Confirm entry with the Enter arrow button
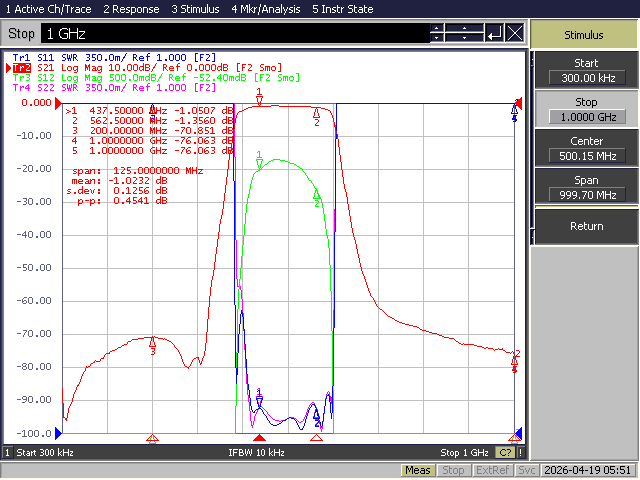 (495, 33)
